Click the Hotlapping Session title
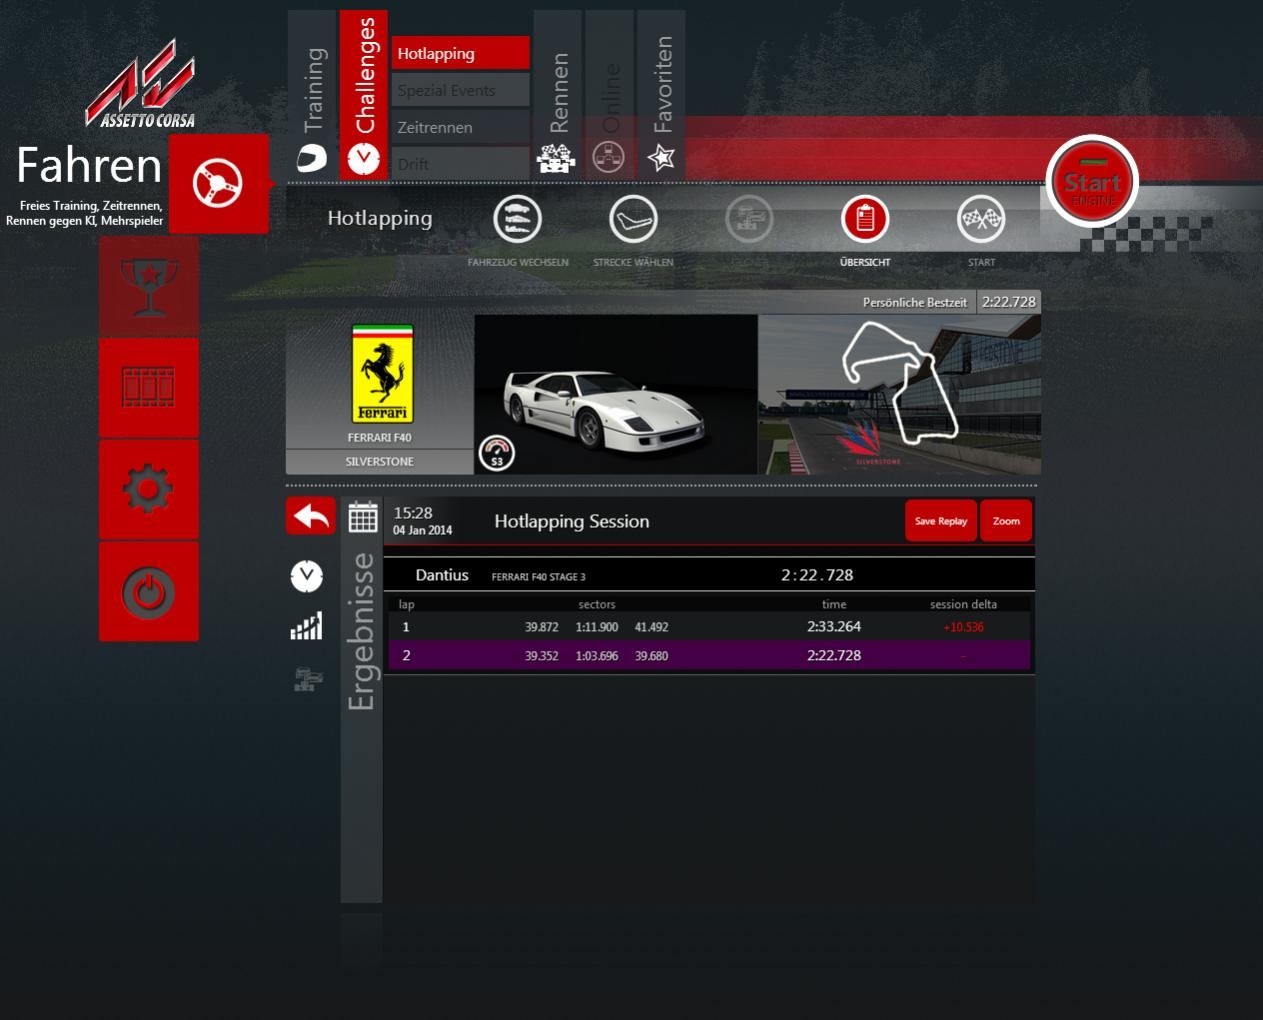This screenshot has width=1263, height=1020. (572, 521)
